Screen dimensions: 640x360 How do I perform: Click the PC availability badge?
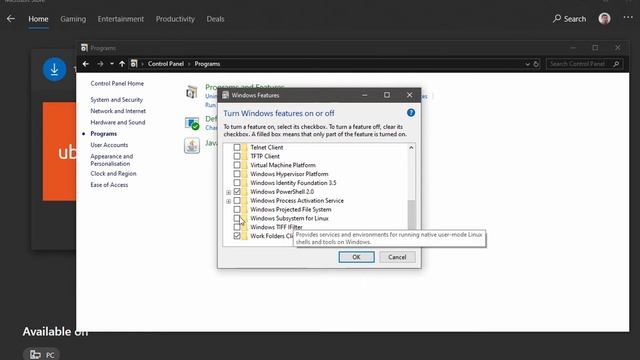tap(42, 355)
